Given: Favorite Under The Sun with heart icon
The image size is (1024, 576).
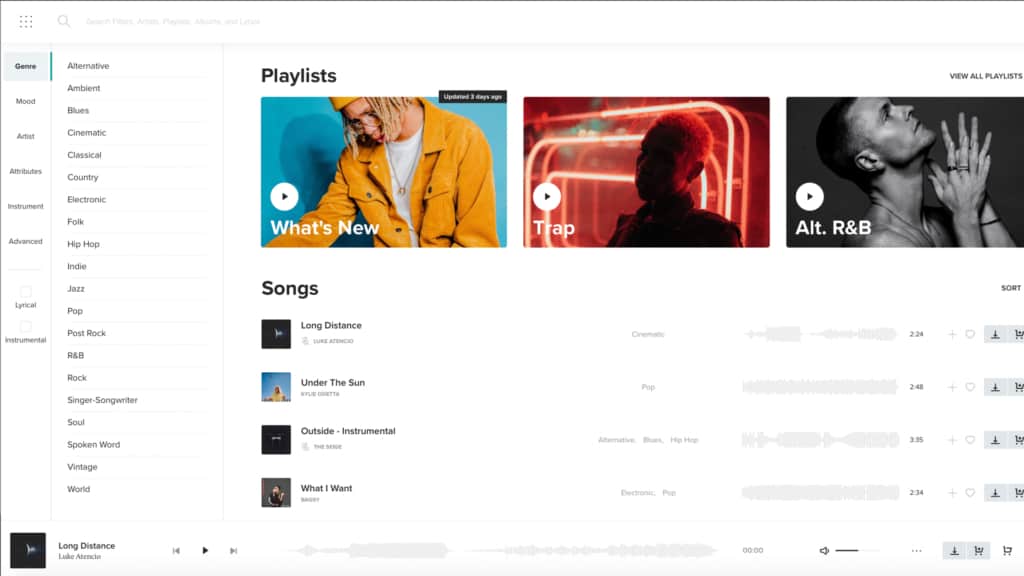Looking at the screenshot, I should [x=970, y=387].
